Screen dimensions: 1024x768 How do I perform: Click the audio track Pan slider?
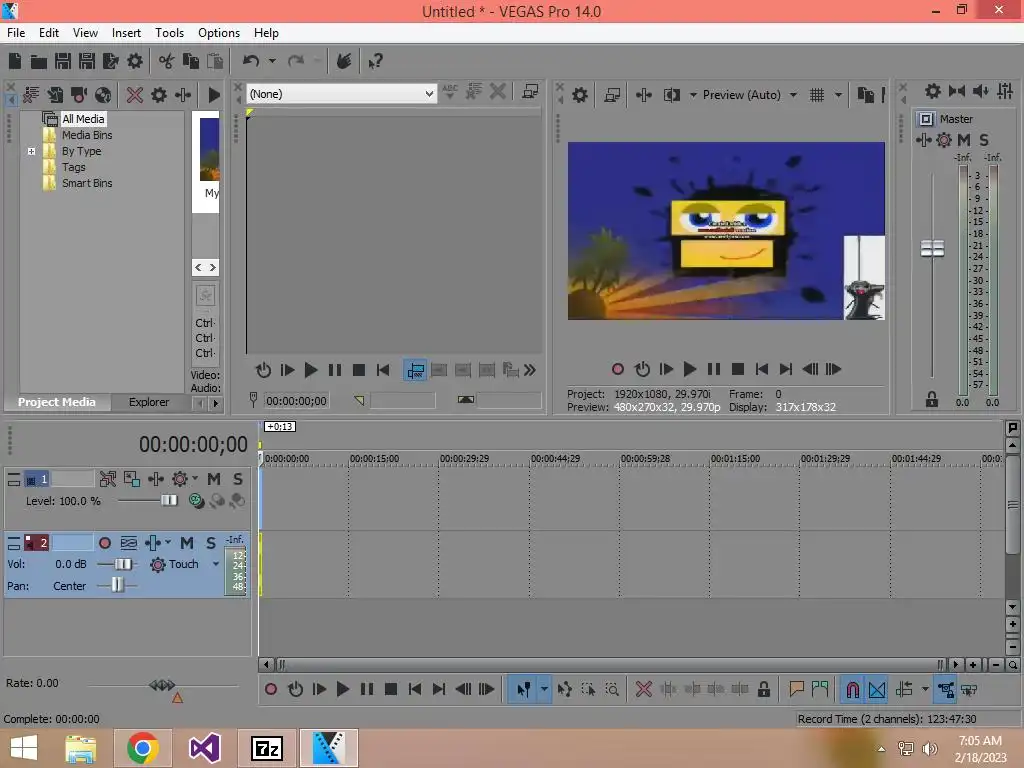click(x=117, y=584)
